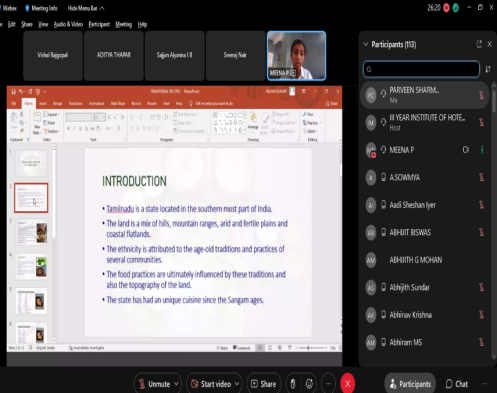This screenshot has height=393, width=497.
Task: Click PARVEEN SHARM muted microphone icon
Action: pos(481,95)
